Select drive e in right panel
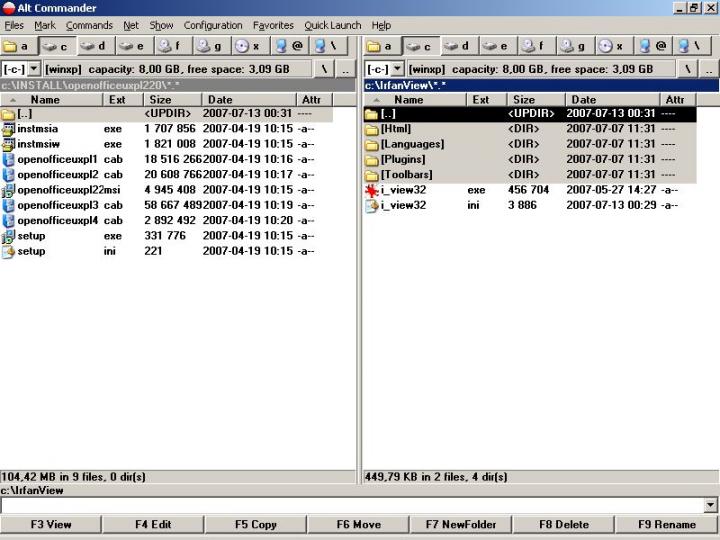The image size is (720, 540). coord(496,46)
